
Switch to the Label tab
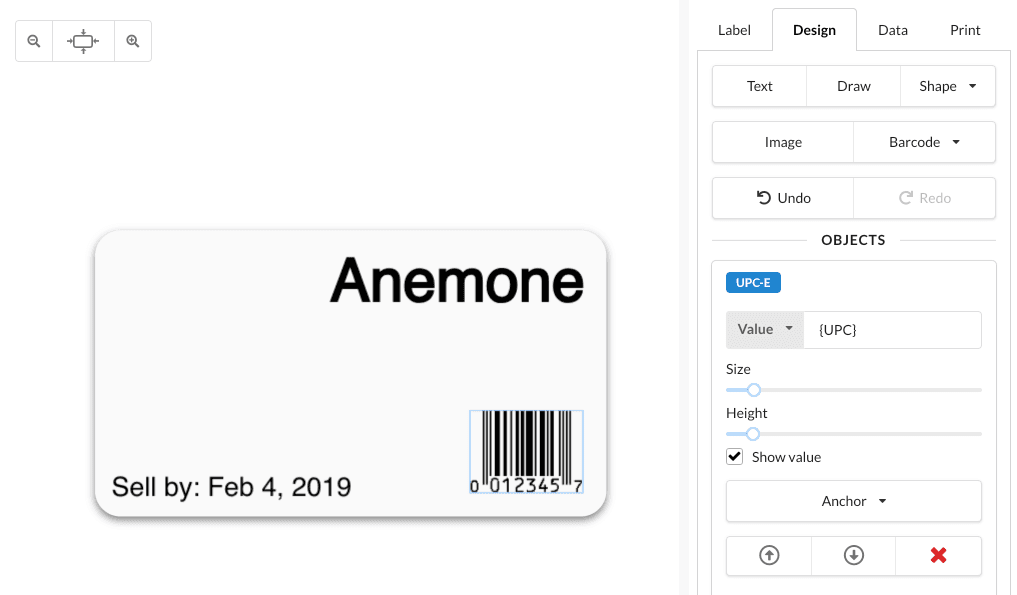tap(733, 30)
